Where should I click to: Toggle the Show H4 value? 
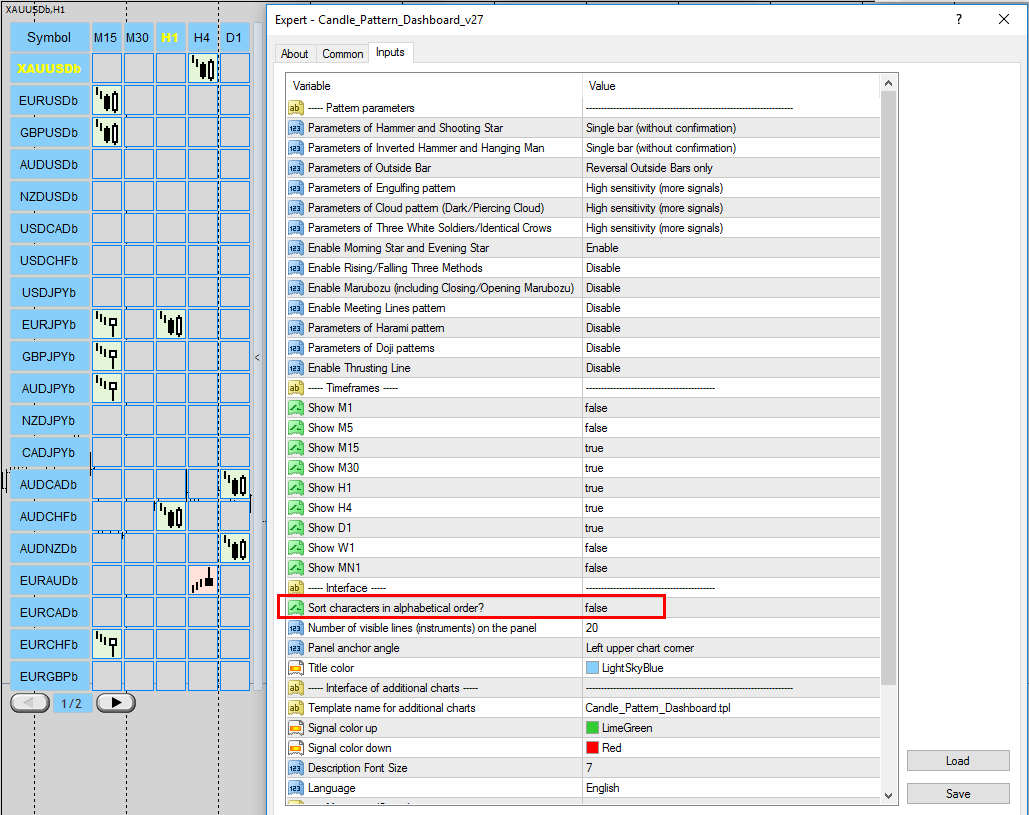(x=730, y=508)
